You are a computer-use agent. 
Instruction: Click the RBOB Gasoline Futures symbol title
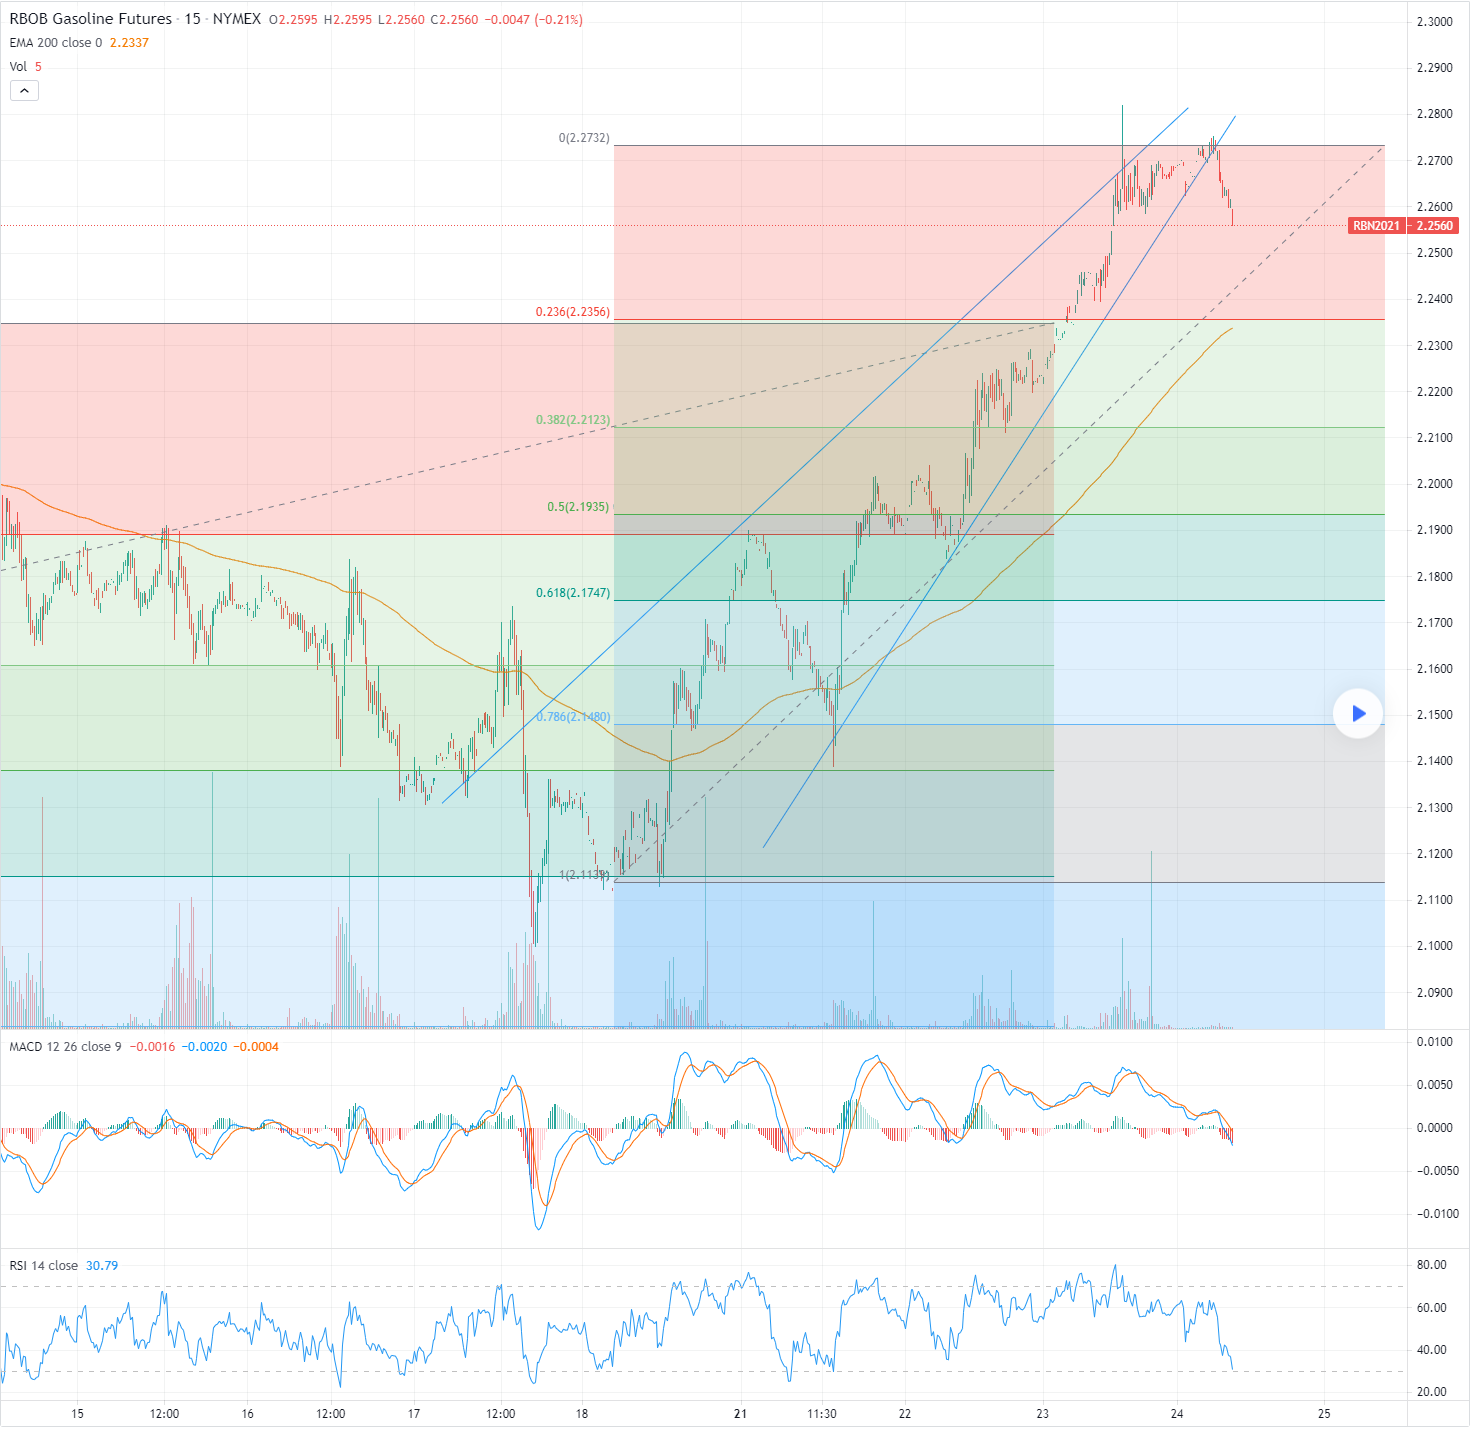tap(90, 19)
